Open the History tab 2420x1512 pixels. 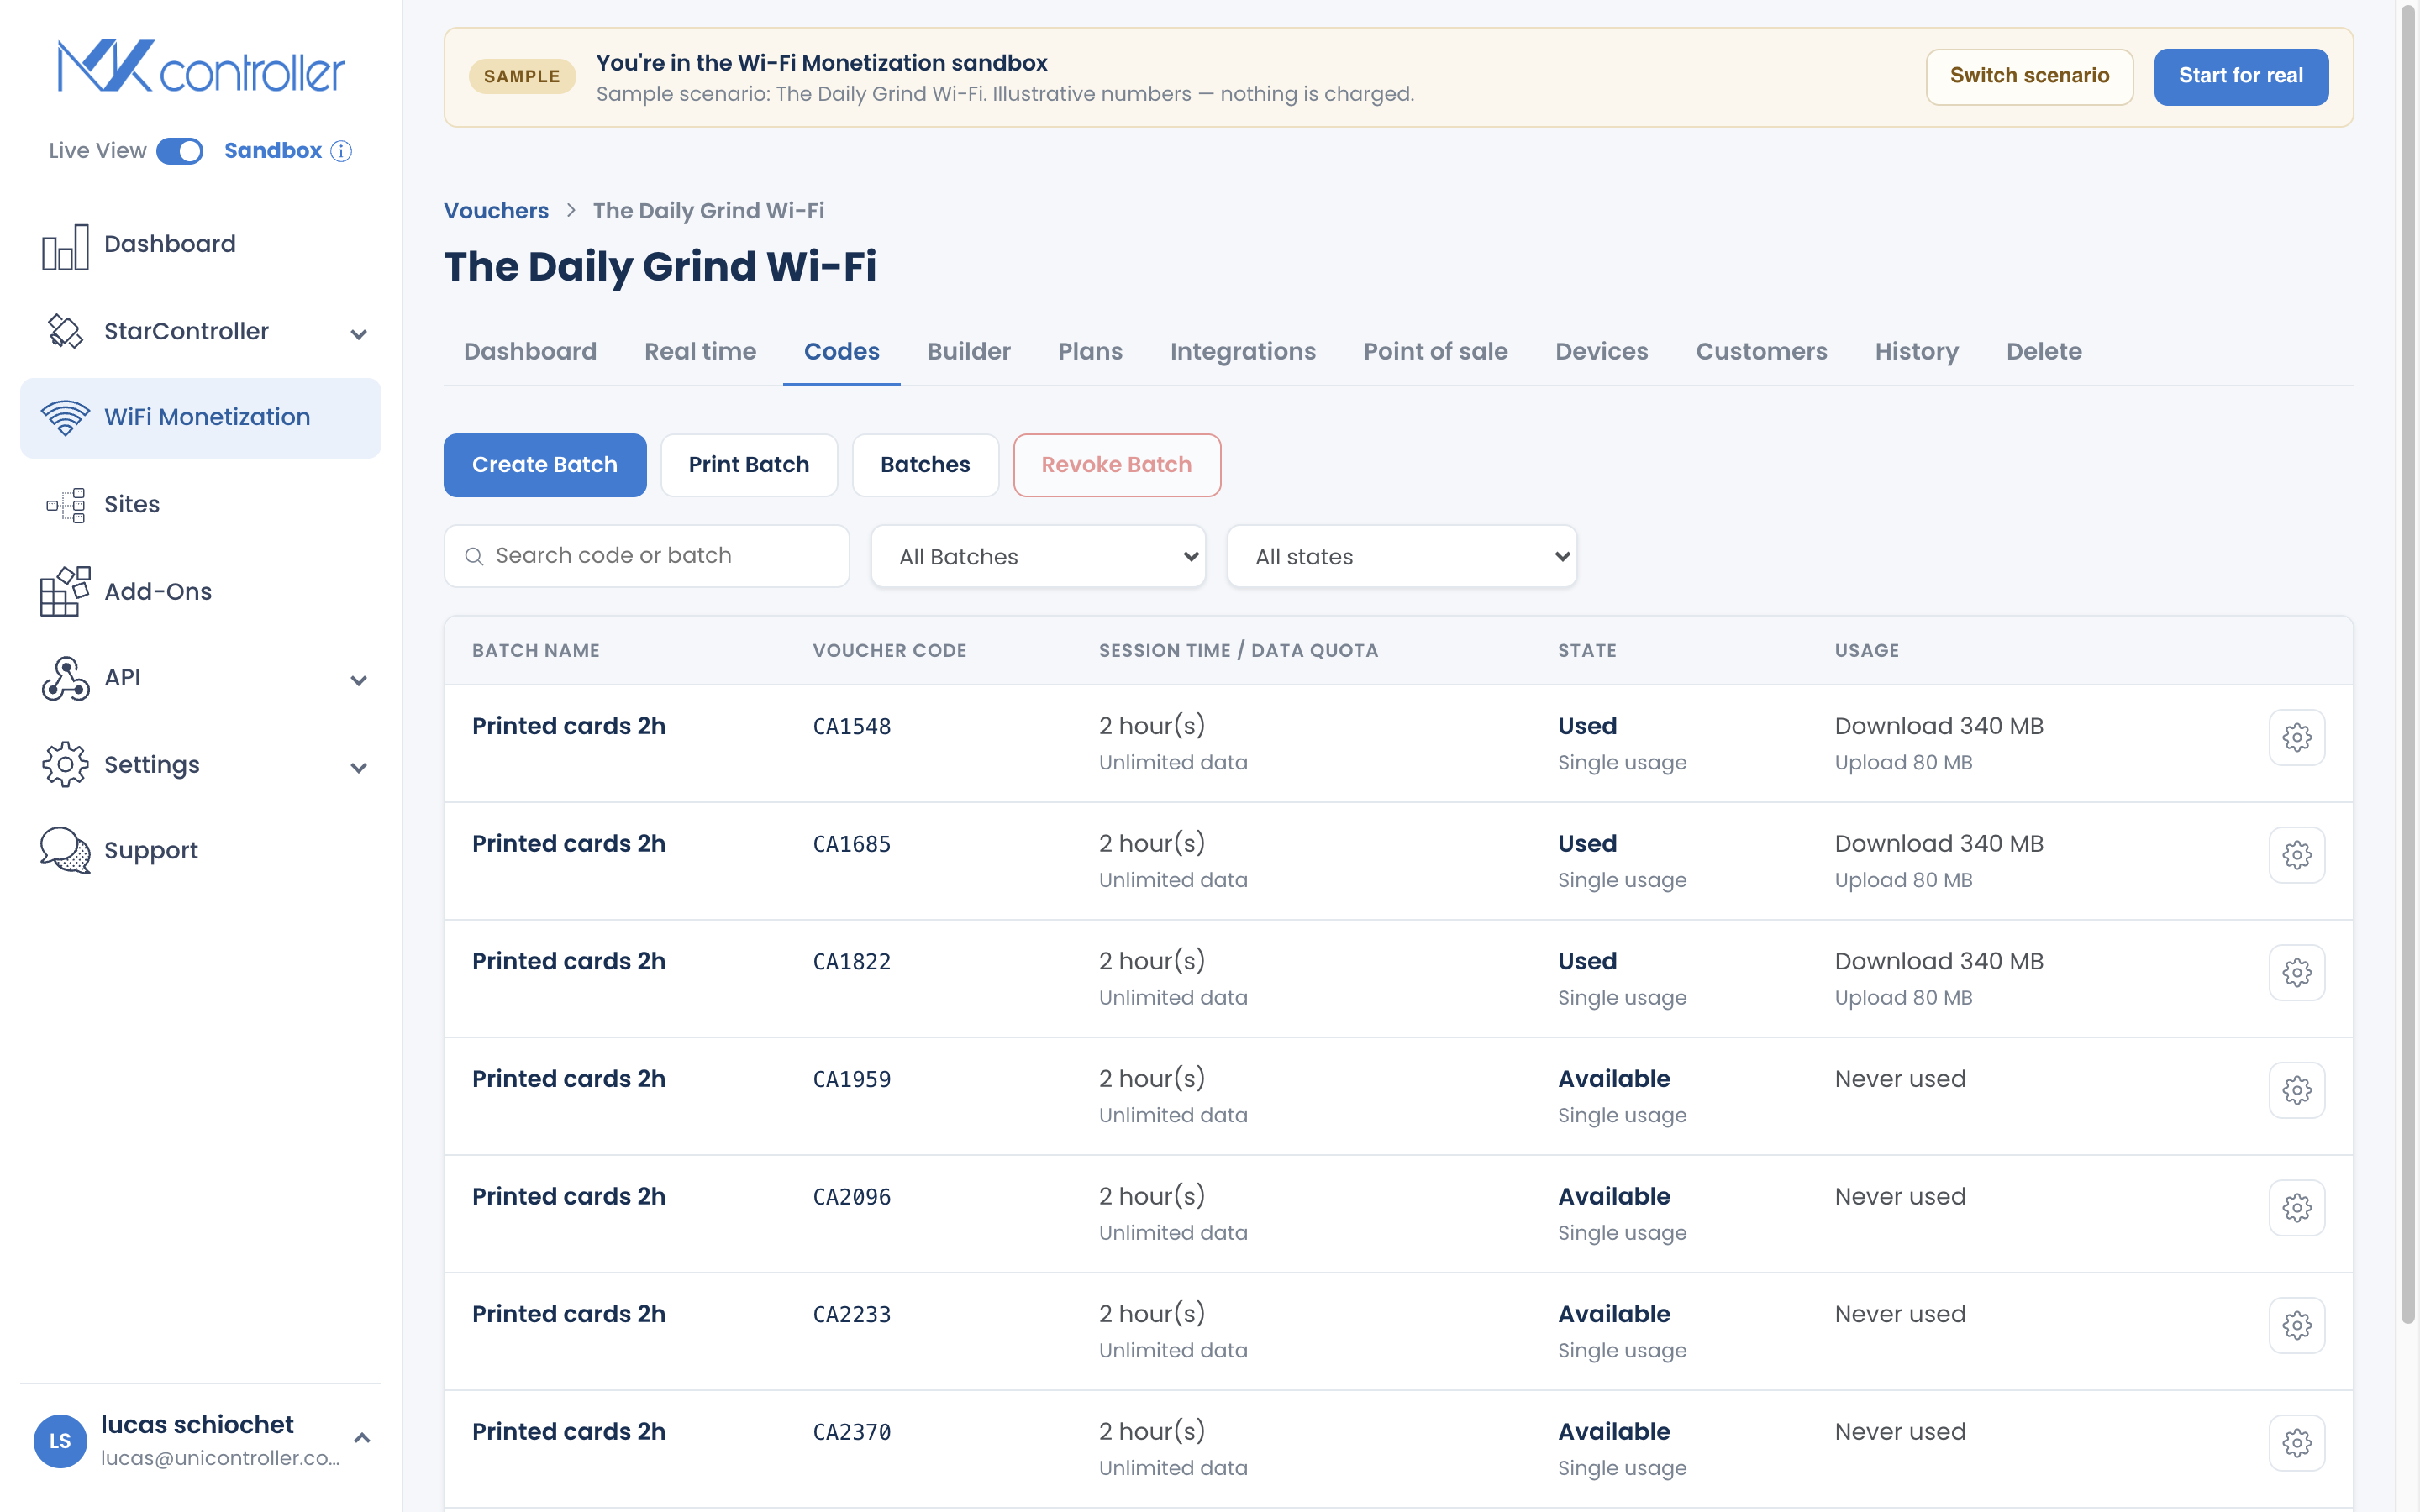[1916, 352]
